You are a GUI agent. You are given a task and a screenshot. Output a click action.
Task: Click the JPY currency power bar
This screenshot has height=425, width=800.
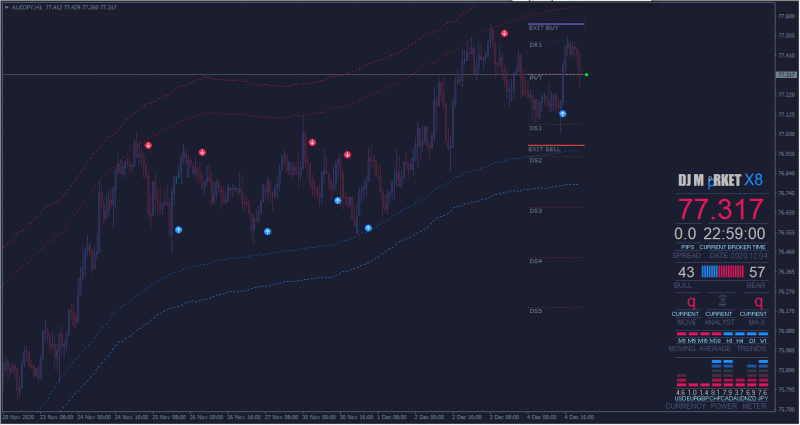(763, 373)
